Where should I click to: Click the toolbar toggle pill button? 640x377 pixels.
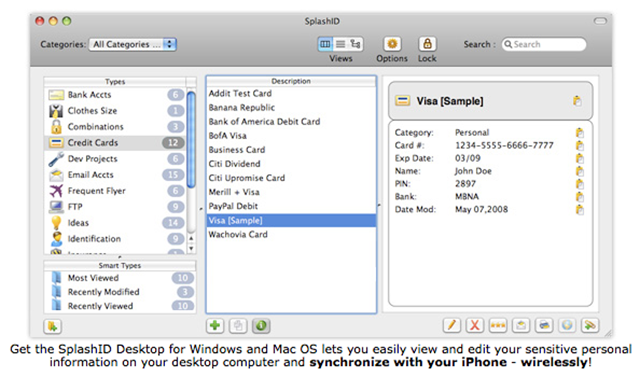[600, 21]
